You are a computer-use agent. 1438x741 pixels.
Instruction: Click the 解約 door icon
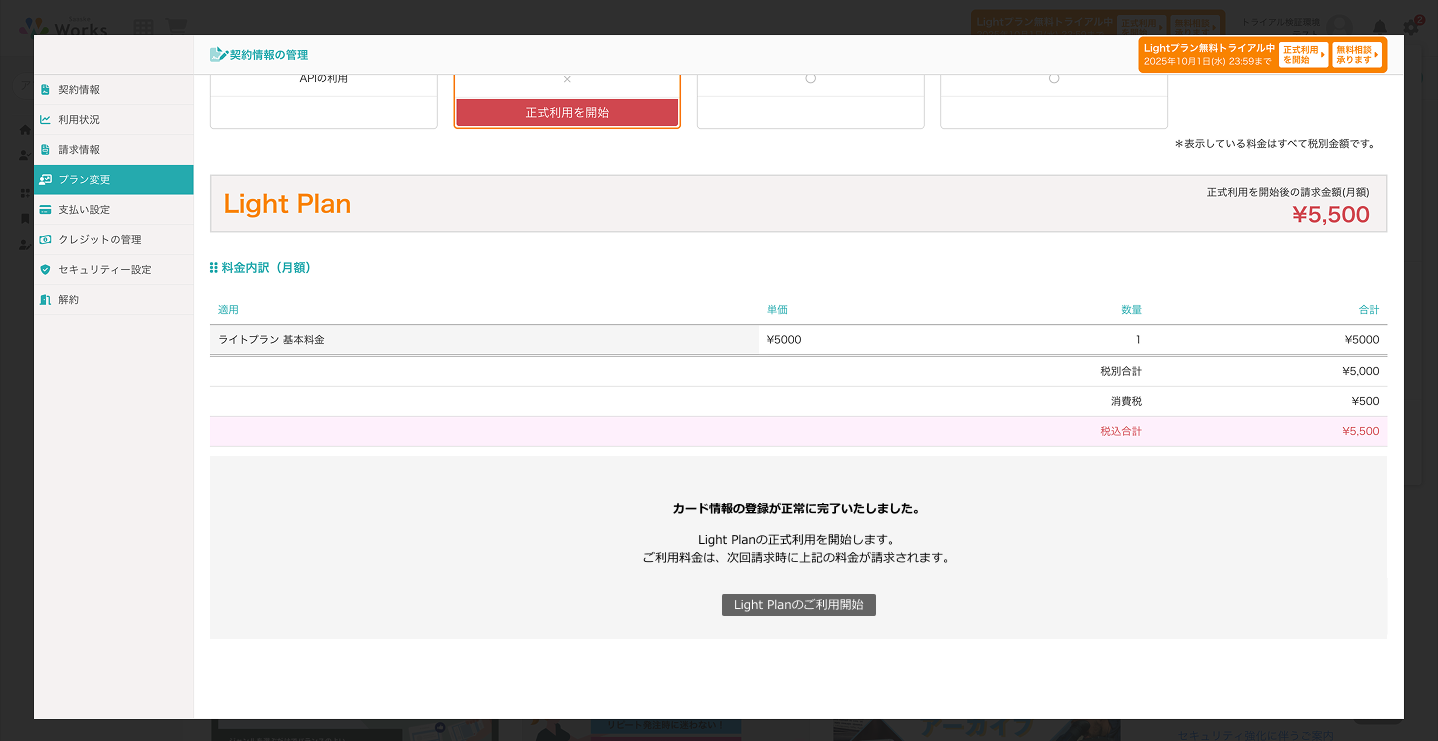pos(45,300)
